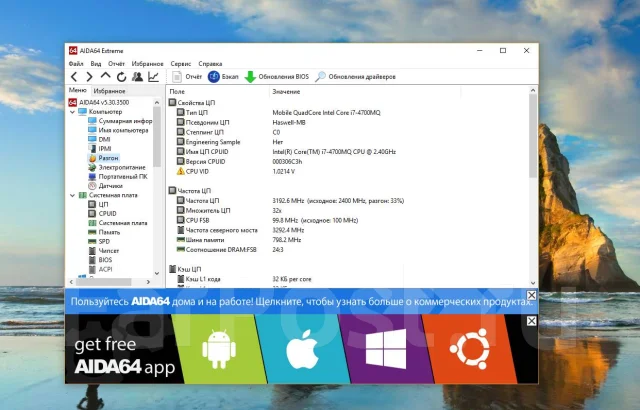Go forward with the right arrow toolbar icon
Viewport: 640px width, 410px height.
click(x=89, y=77)
